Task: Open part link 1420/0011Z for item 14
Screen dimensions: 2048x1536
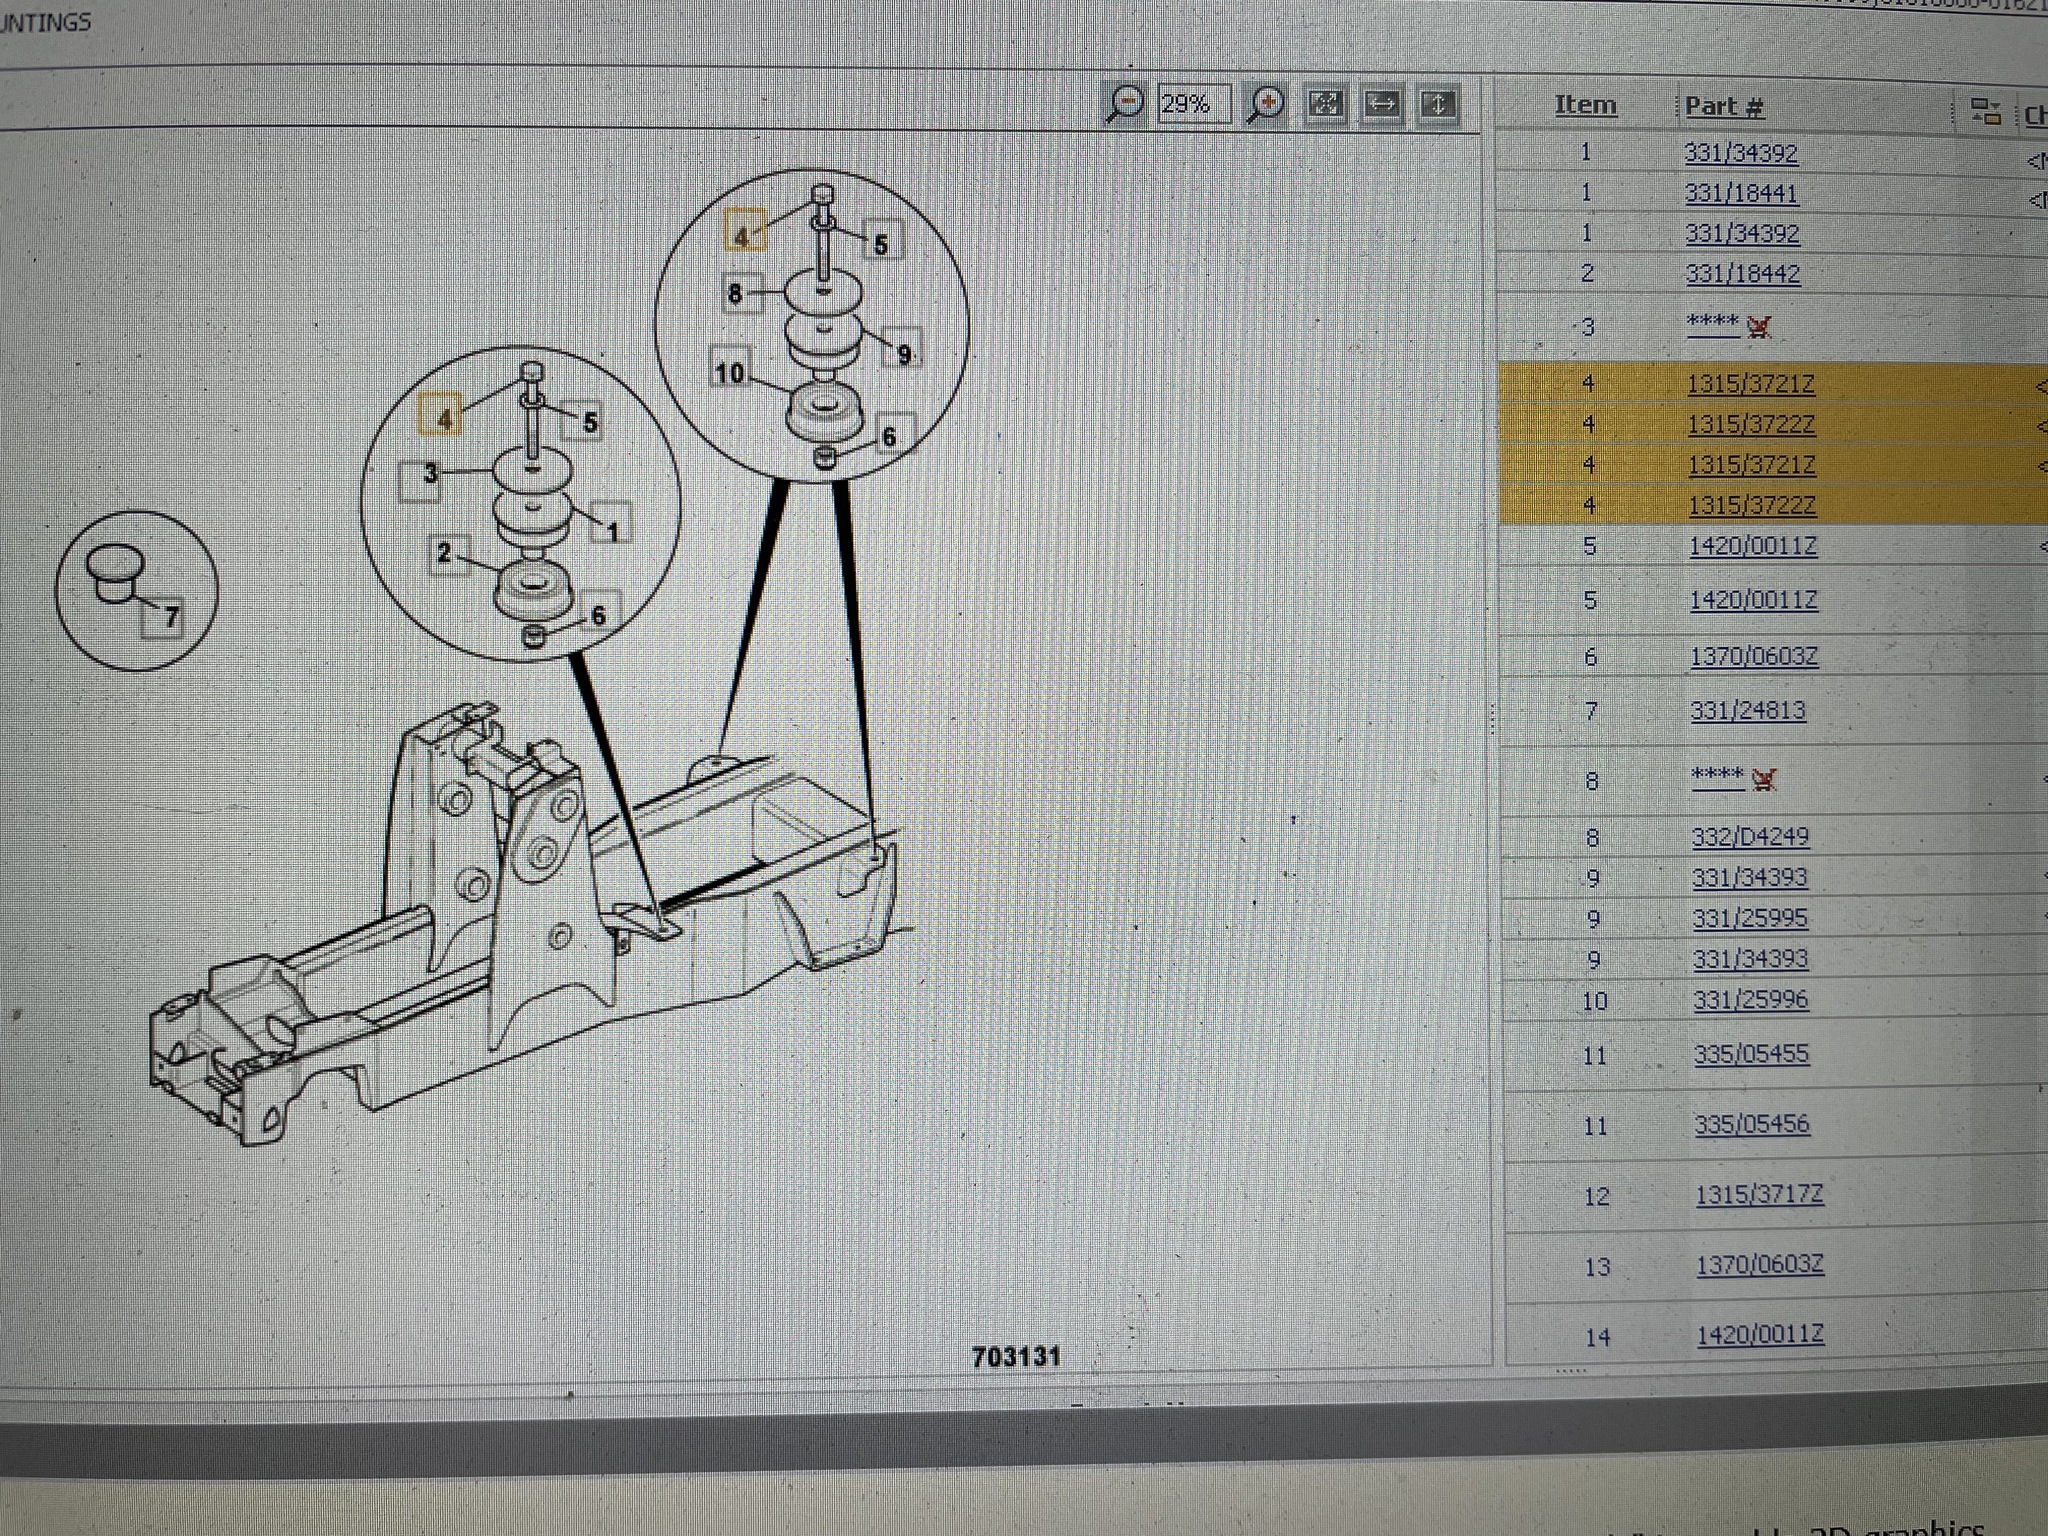Action: click(x=1760, y=1335)
